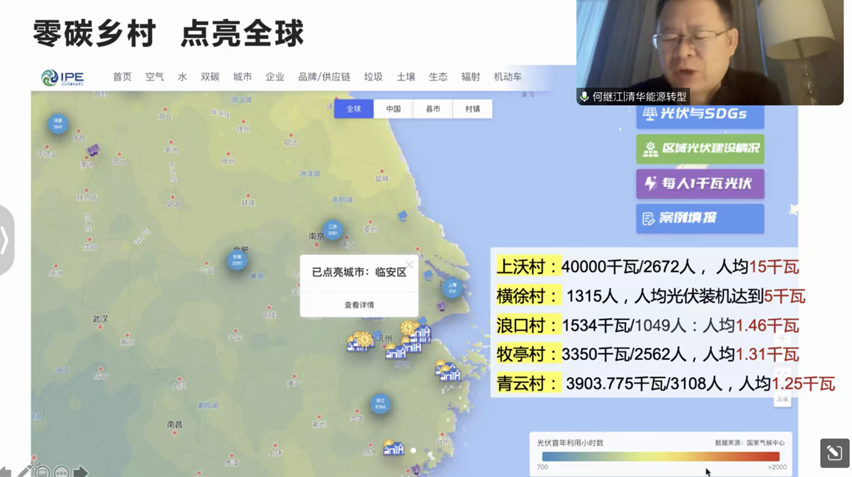Image resolution: width=852 pixels, height=477 pixels.
Task: Expand the side panel using the left-edge arrow
Action: (5, 240)
